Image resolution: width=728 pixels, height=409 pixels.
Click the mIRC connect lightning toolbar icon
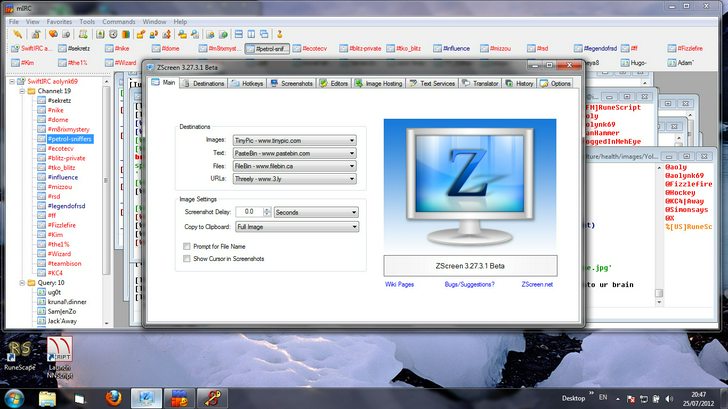coord(18,34)
